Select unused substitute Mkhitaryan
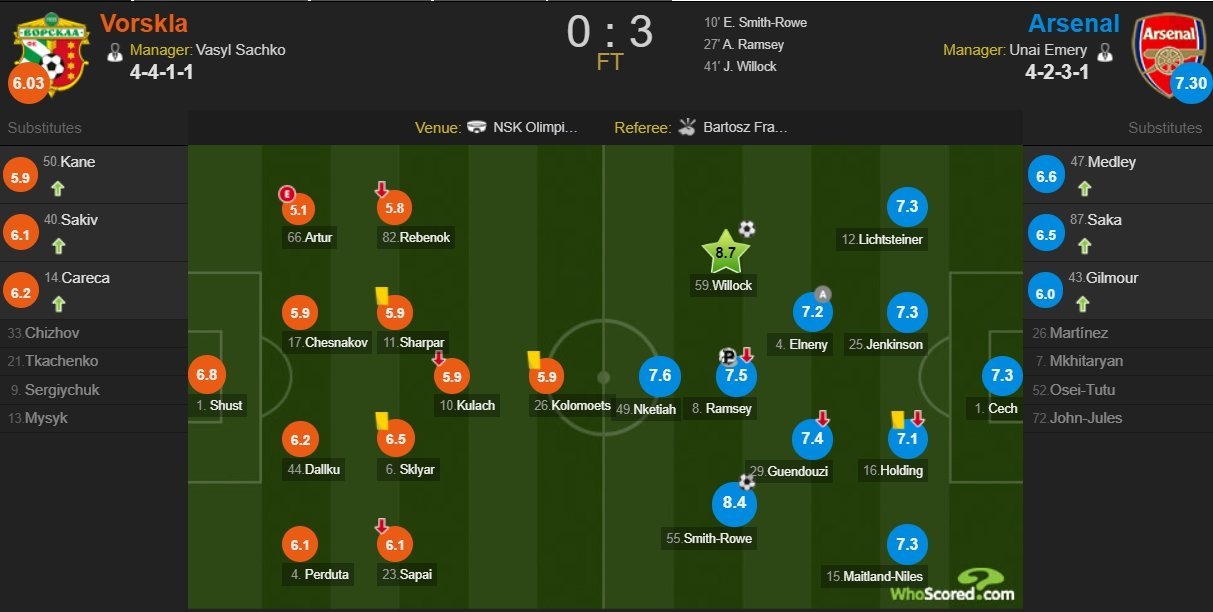1213x612 pixels. tap(1086, 361)
